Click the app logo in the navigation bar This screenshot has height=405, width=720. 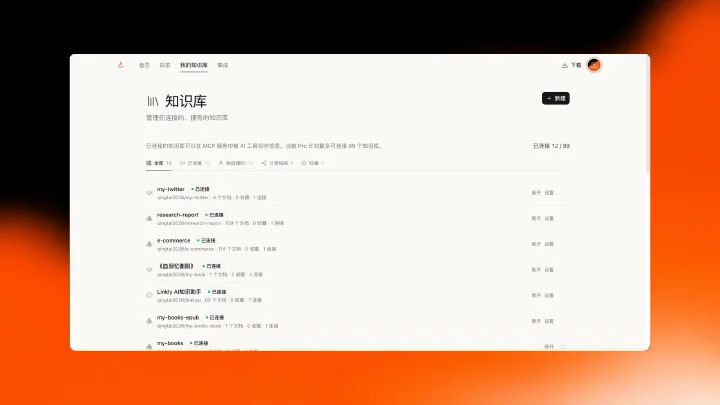point(120,65)
